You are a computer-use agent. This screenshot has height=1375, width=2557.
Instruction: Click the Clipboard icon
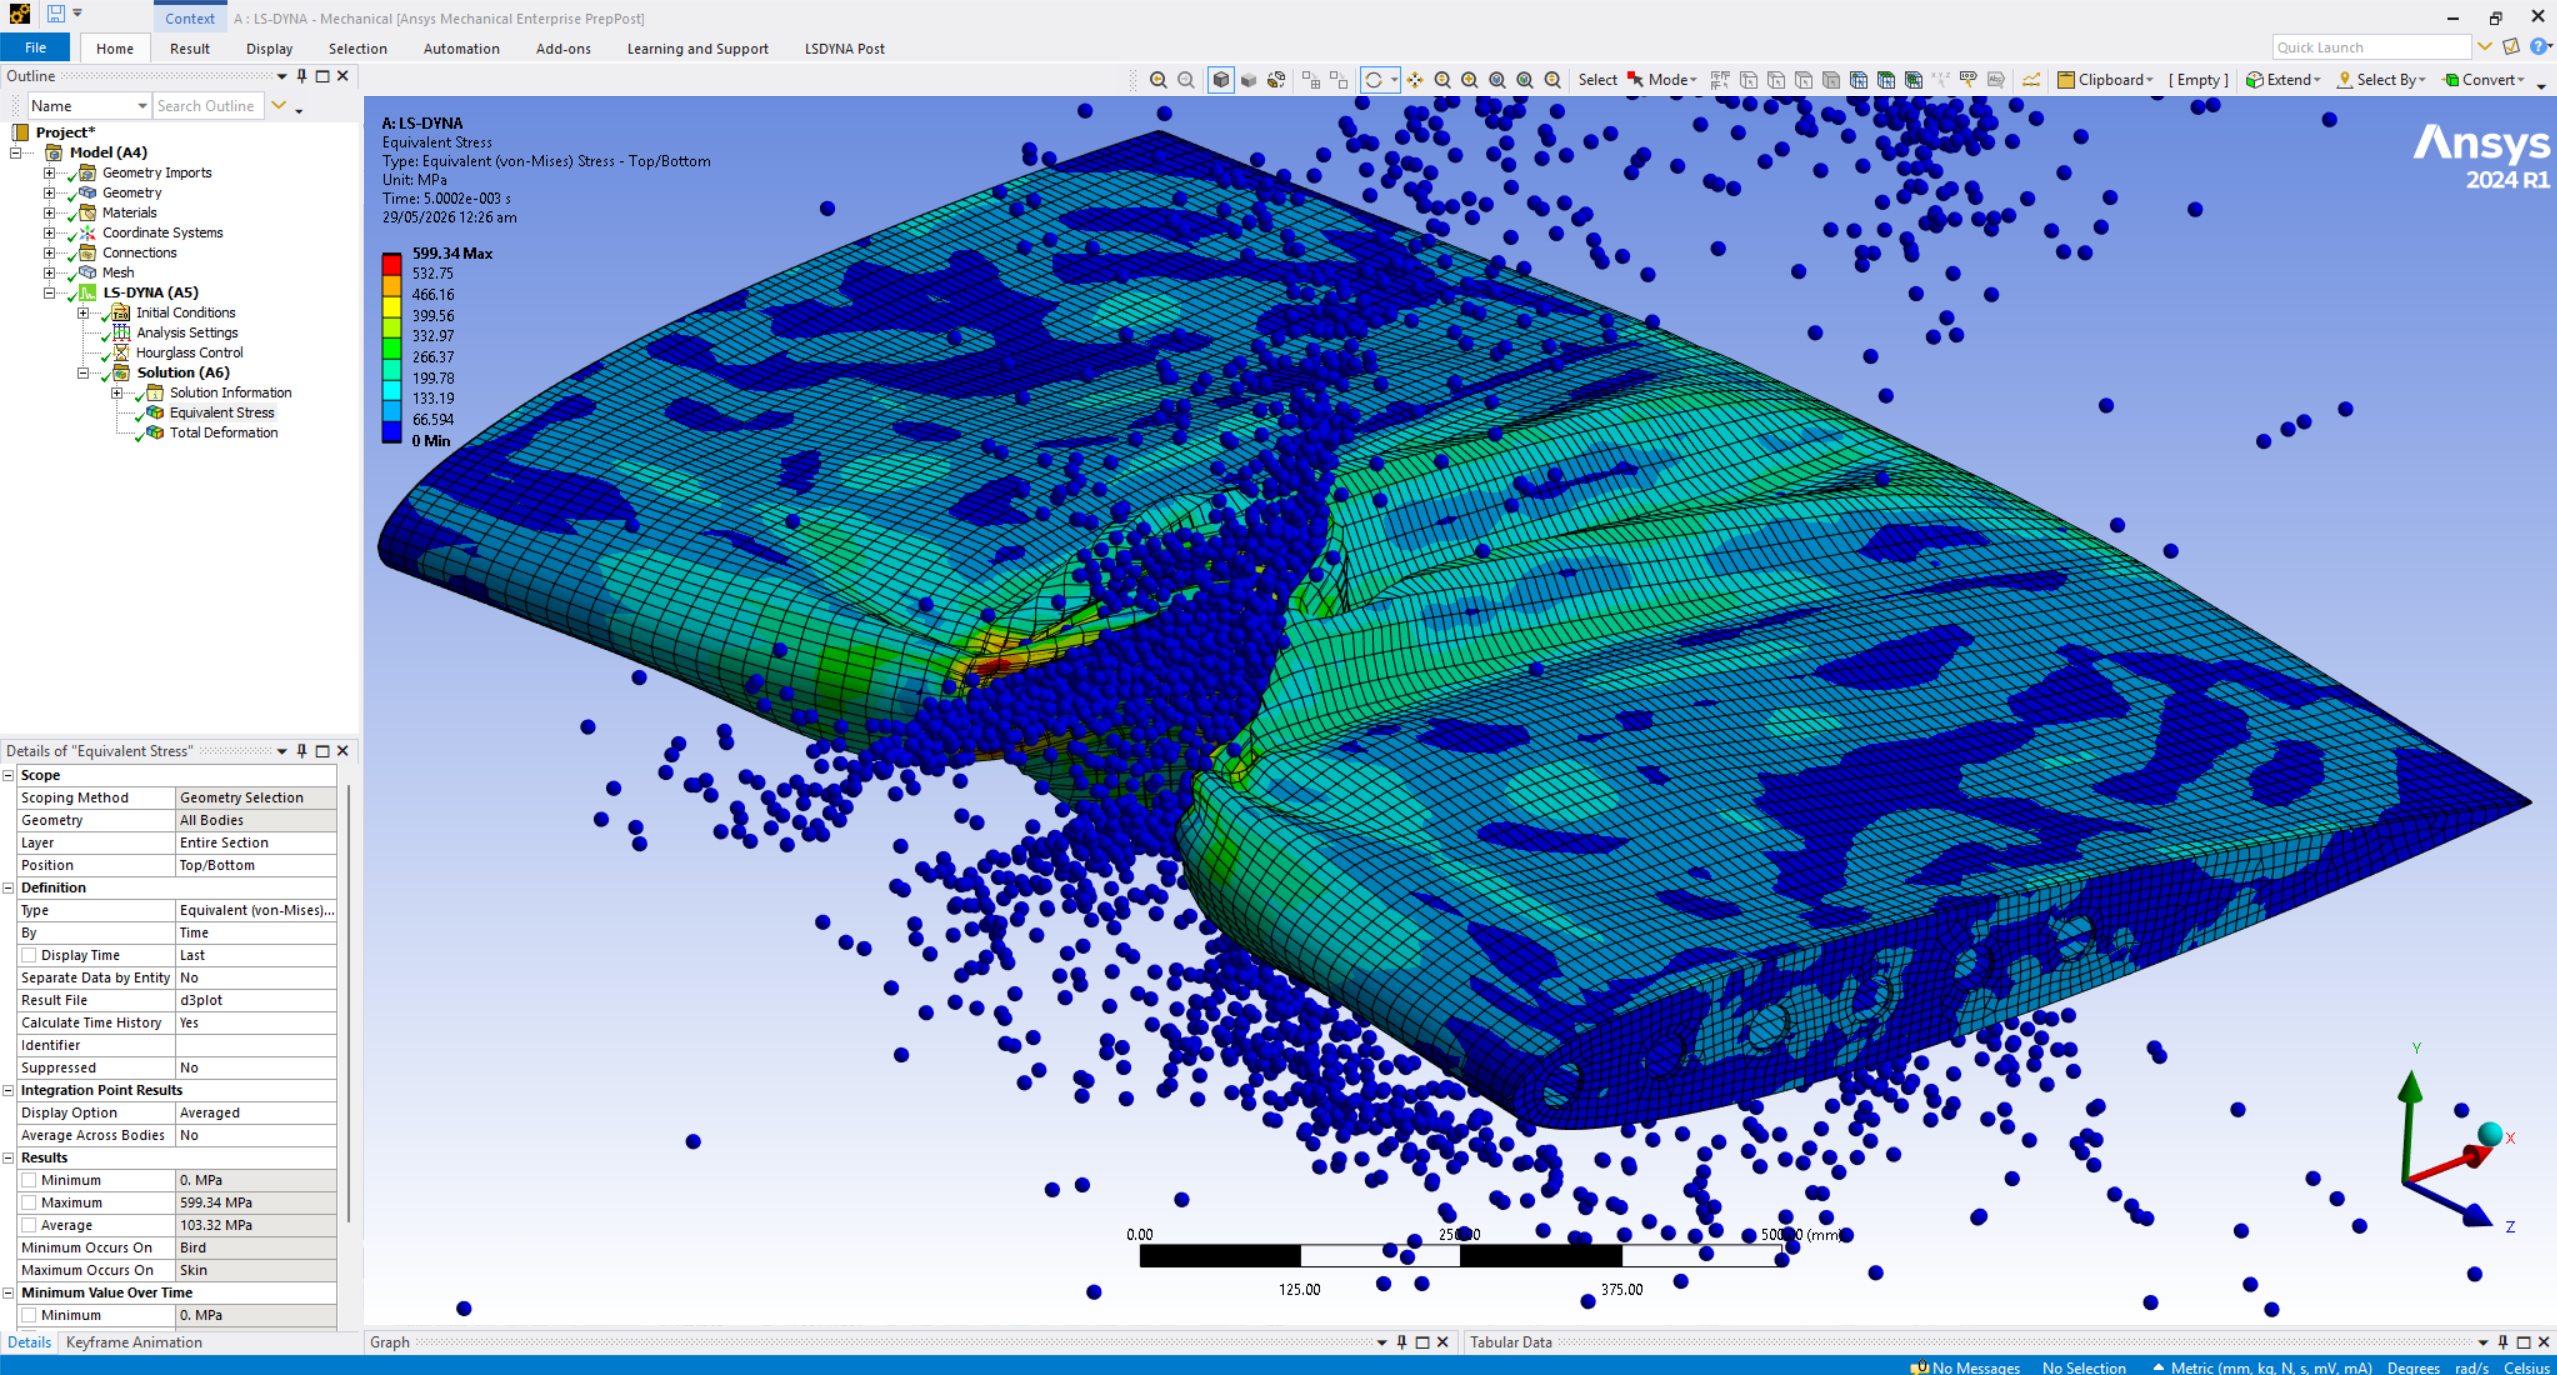2065,80
